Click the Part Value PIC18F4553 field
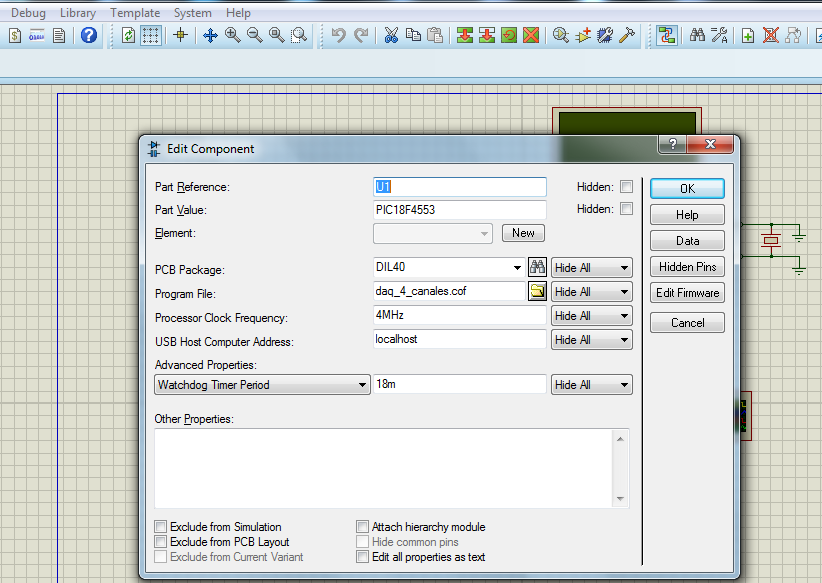 [x=460, y=210]
